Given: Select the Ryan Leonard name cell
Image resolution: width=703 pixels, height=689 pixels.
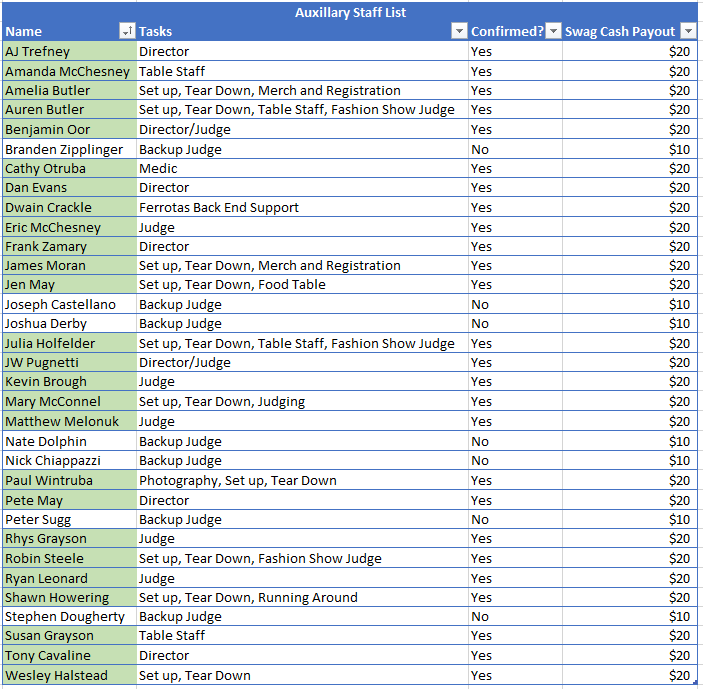Looking at the screenshot, I should pos(69,578).
